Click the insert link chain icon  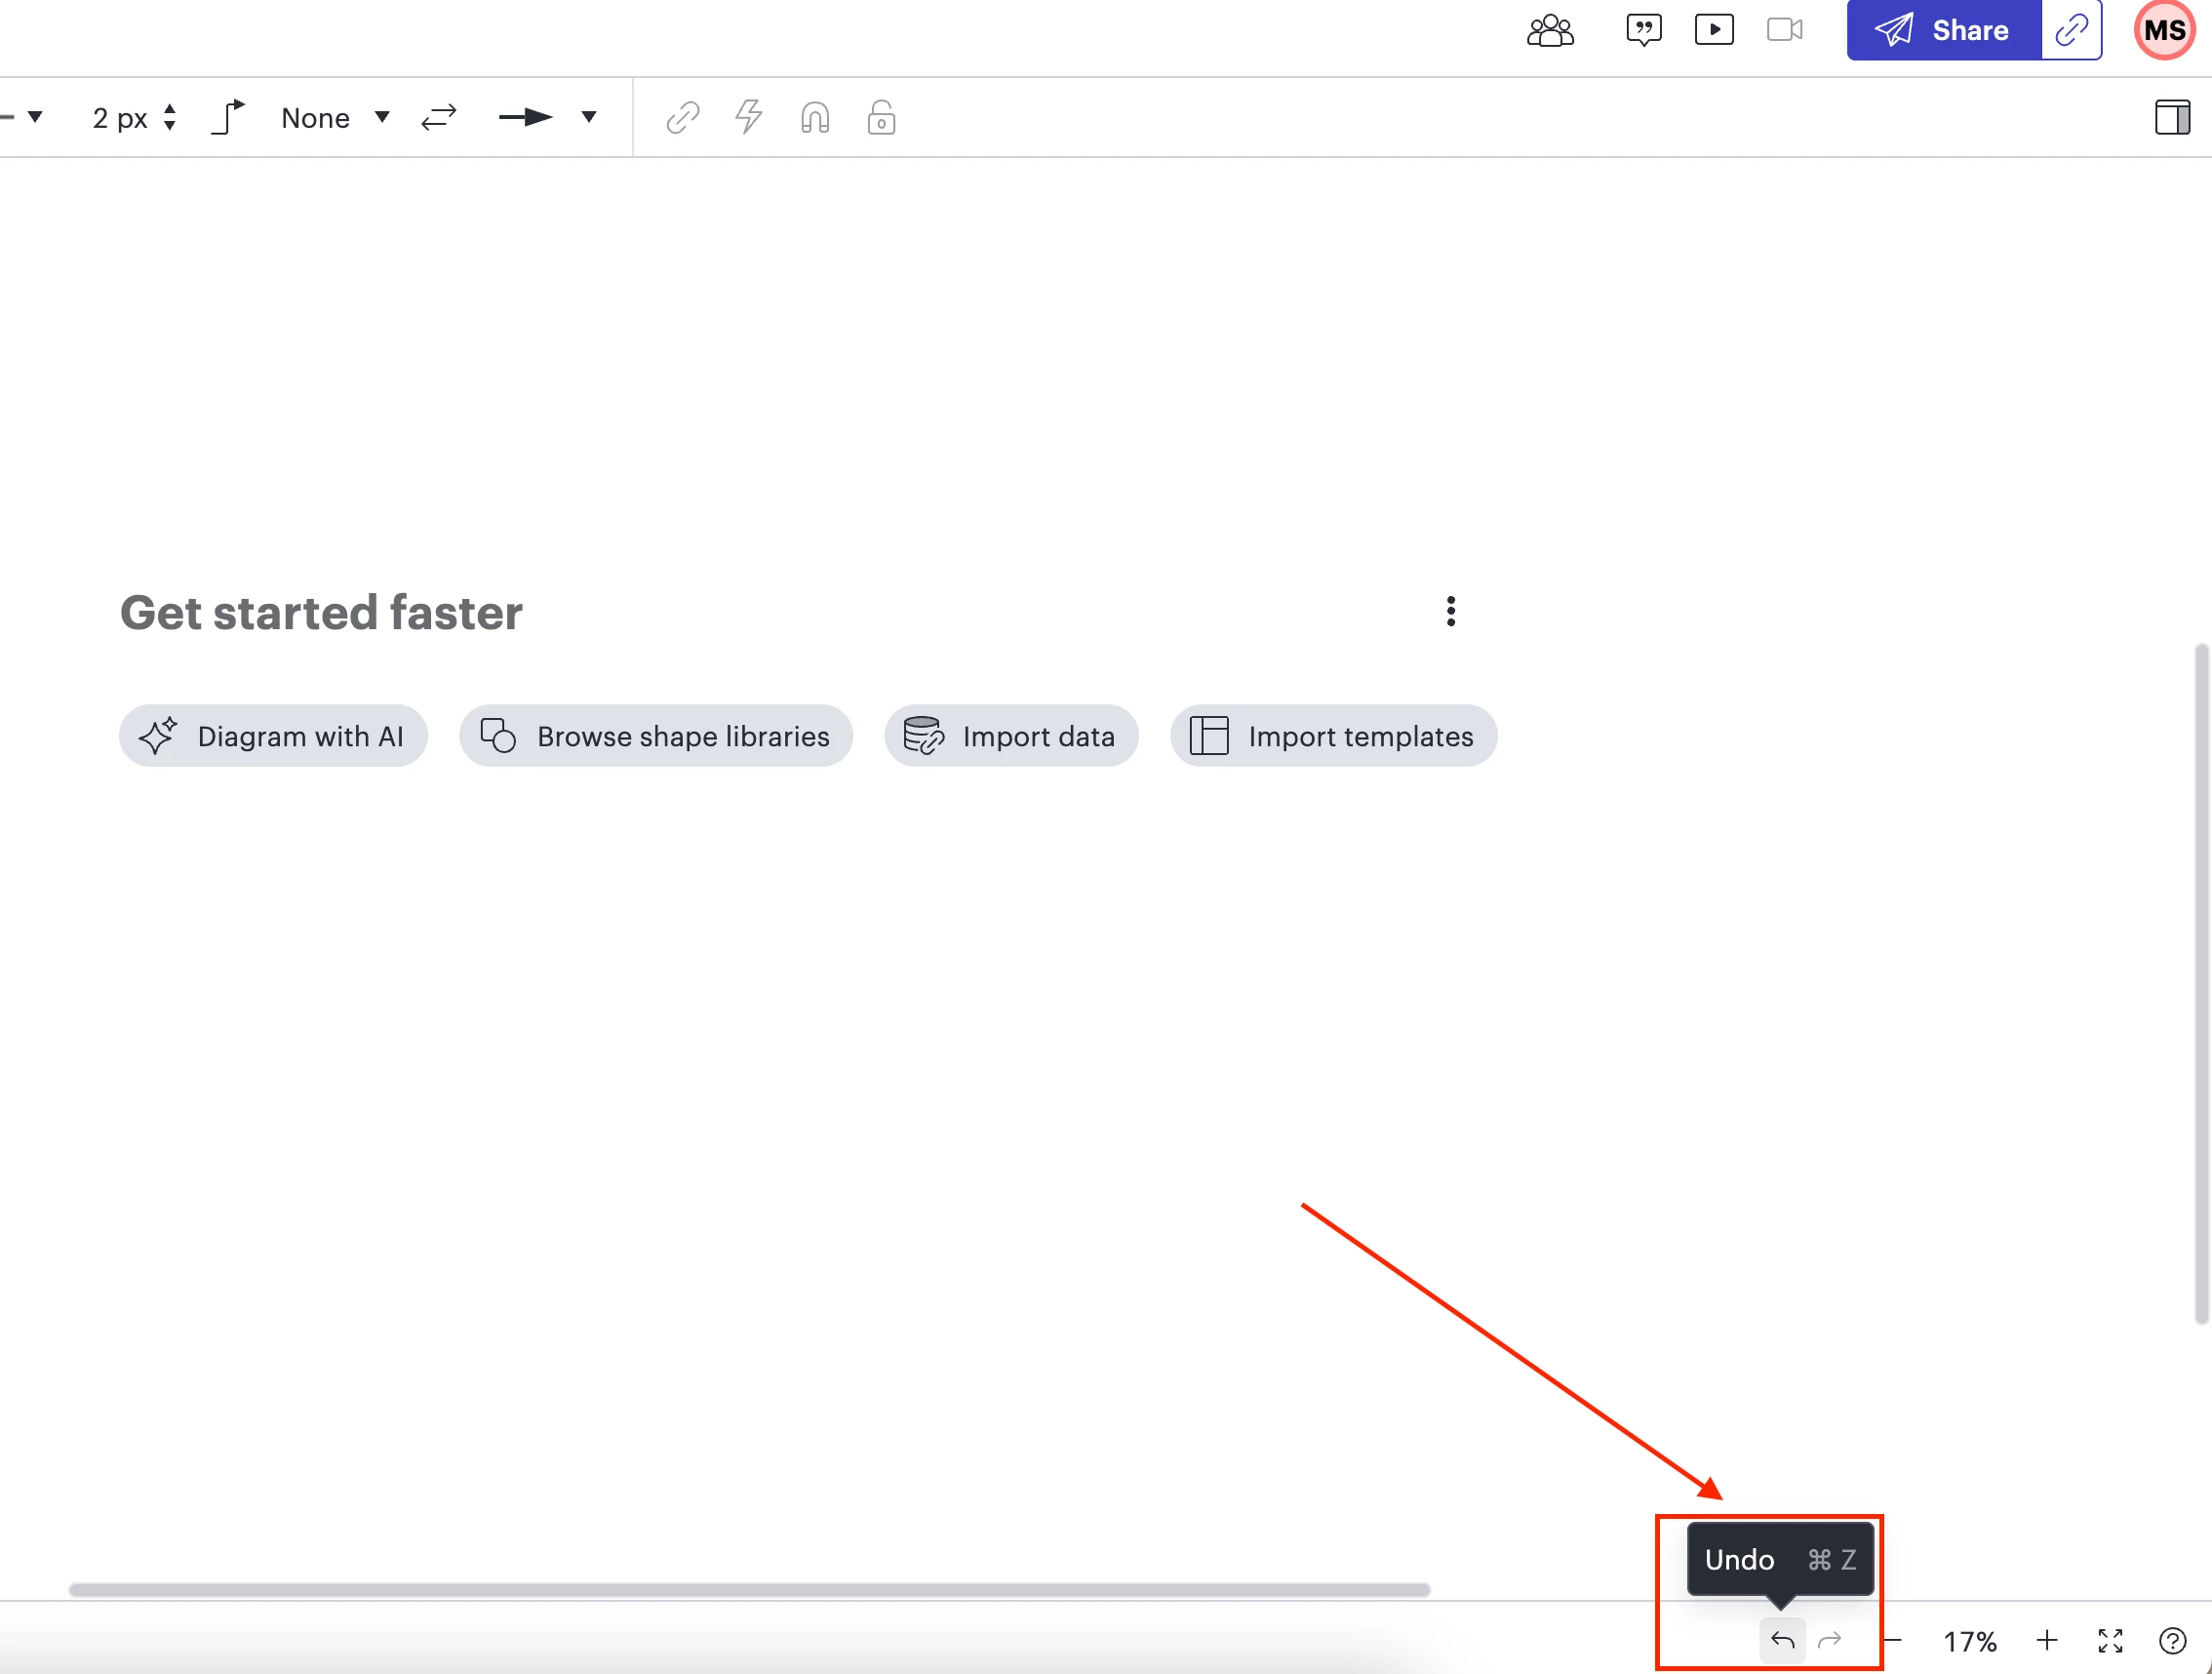(683, 118)
